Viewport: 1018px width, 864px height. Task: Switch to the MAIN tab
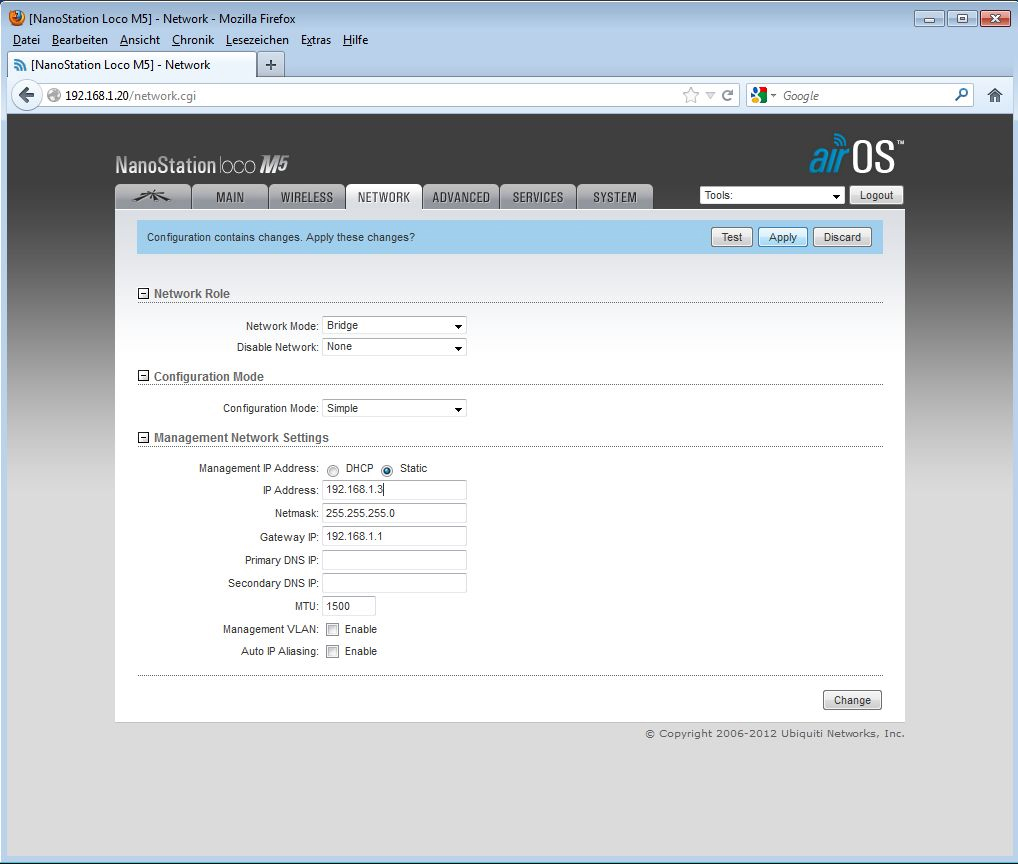coord(230,197)
